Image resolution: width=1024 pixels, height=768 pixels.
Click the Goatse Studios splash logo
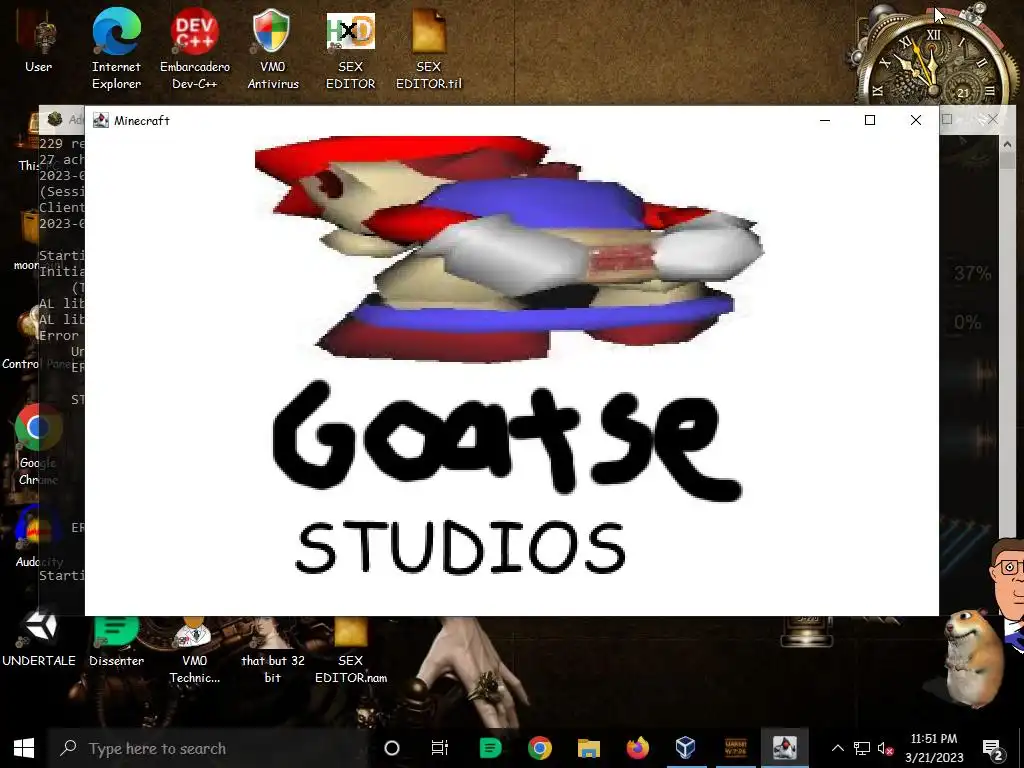(508, 357)
